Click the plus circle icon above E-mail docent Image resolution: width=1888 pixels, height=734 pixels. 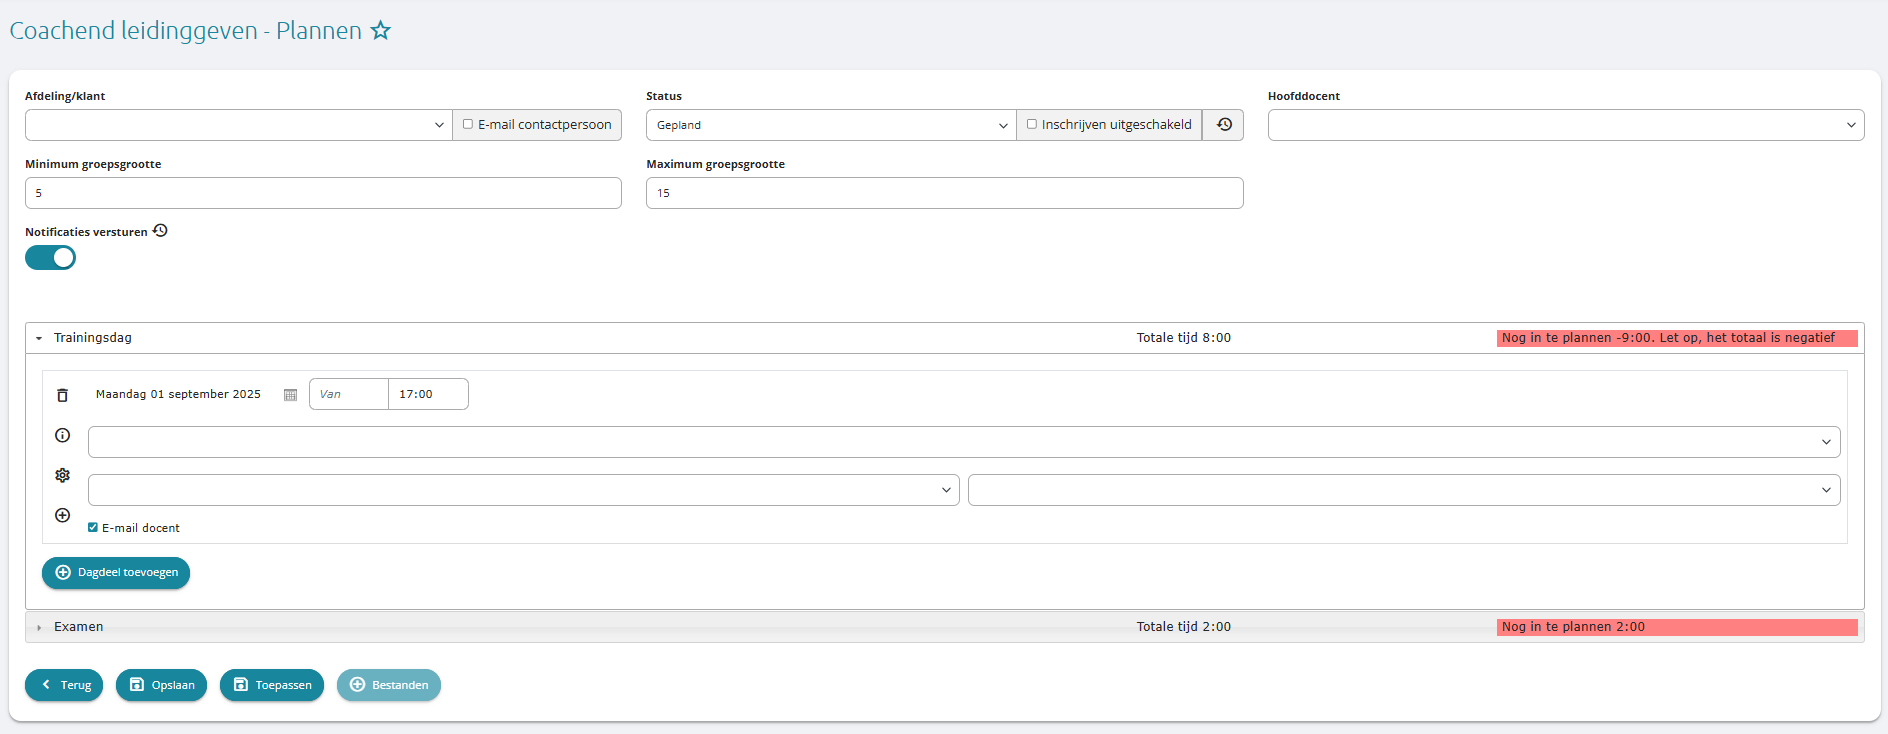pyautogui.click(x=62, y=515)
